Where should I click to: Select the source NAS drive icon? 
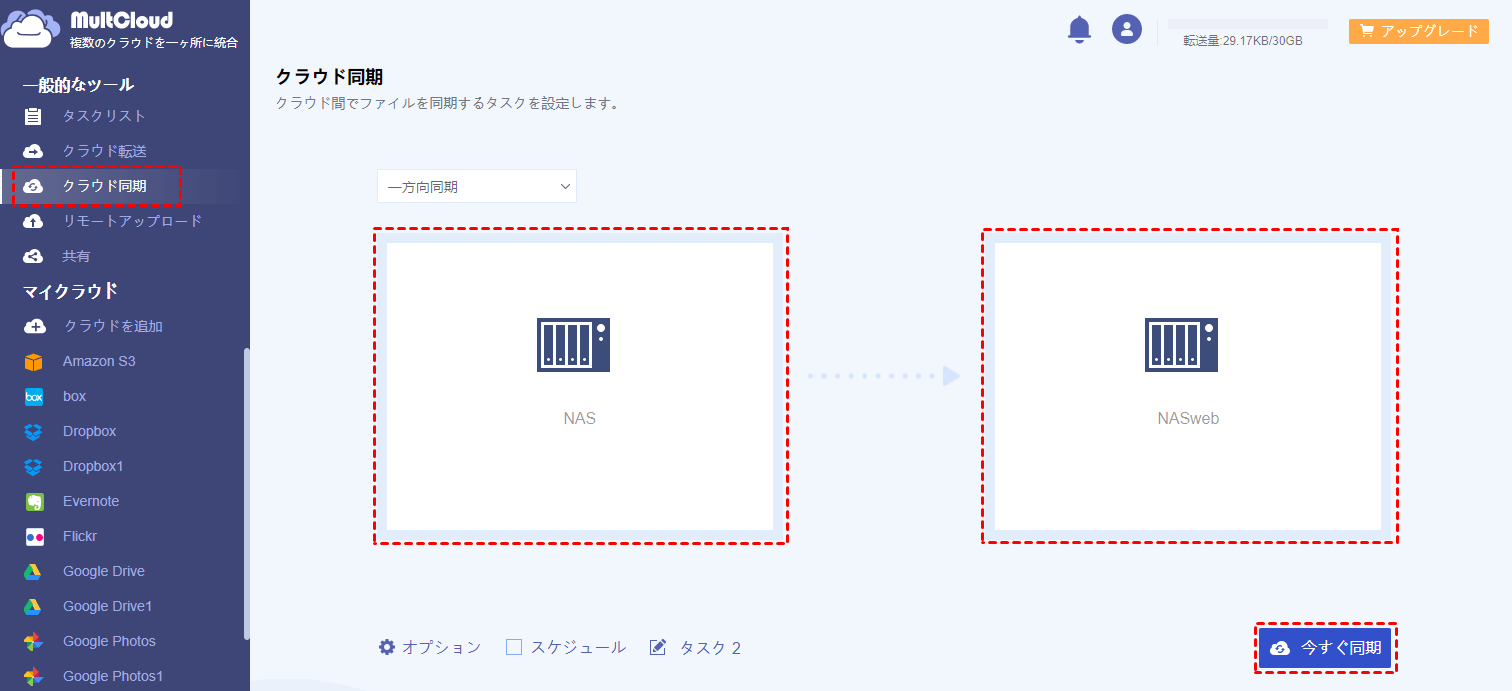573,345
